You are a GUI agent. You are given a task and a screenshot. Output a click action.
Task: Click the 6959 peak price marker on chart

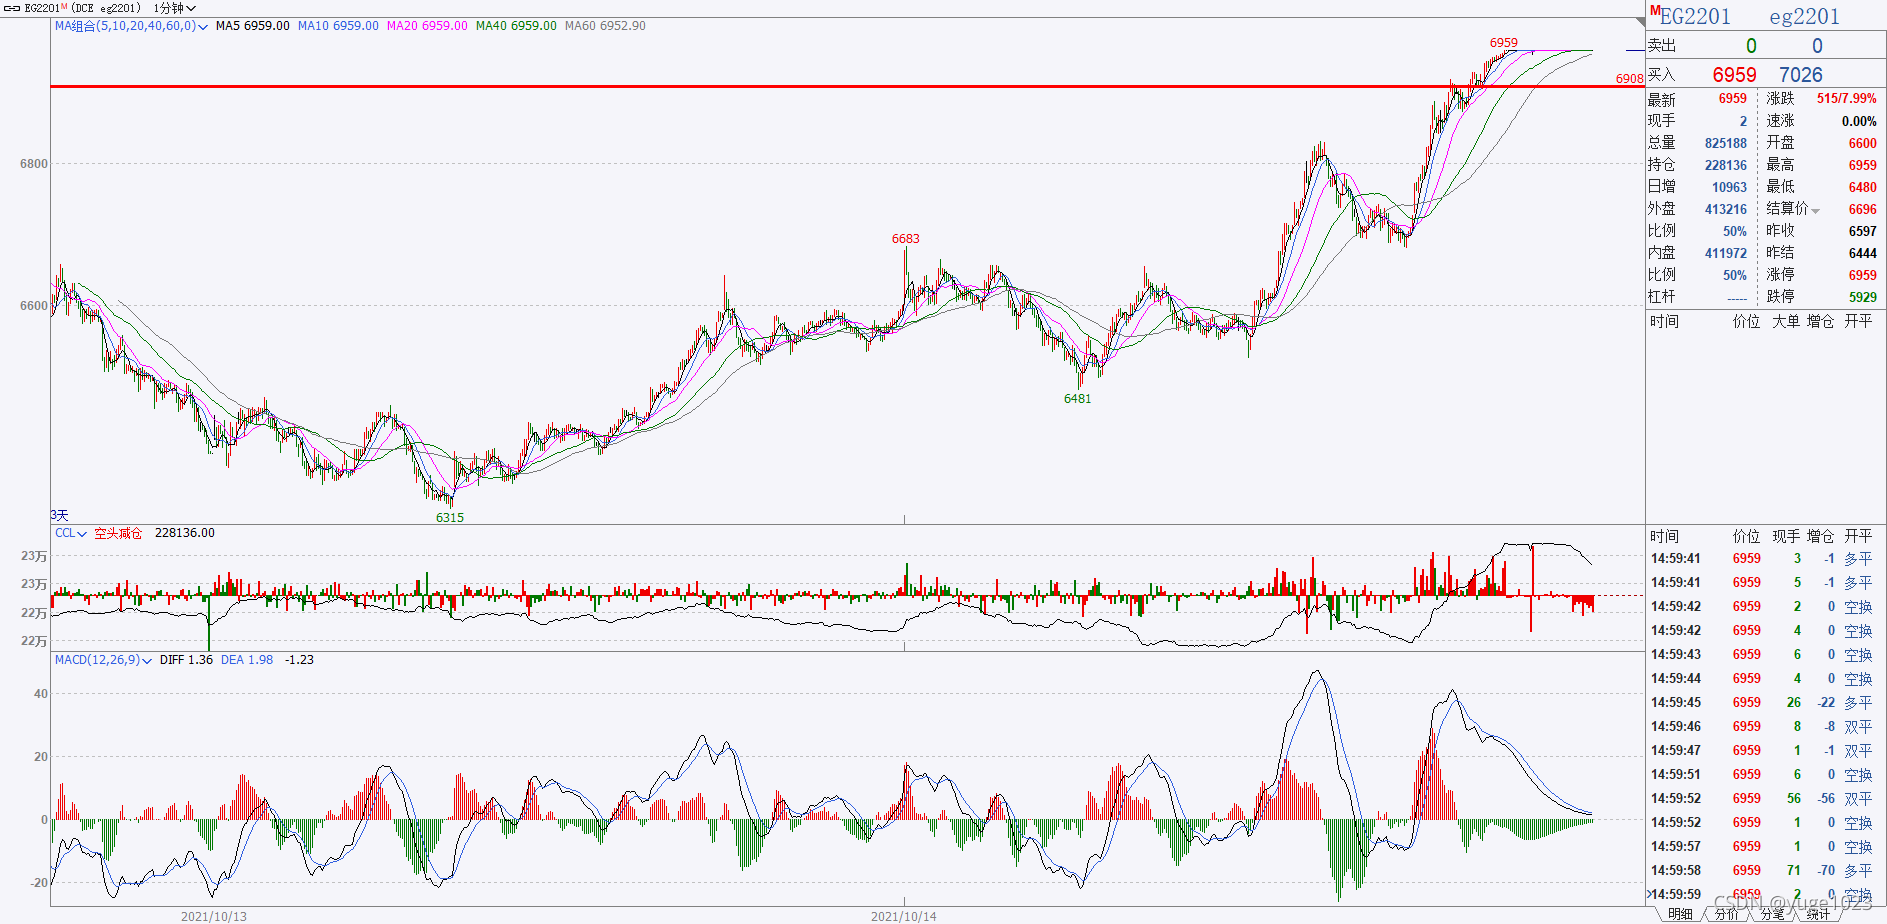[x=1503, y=43]
